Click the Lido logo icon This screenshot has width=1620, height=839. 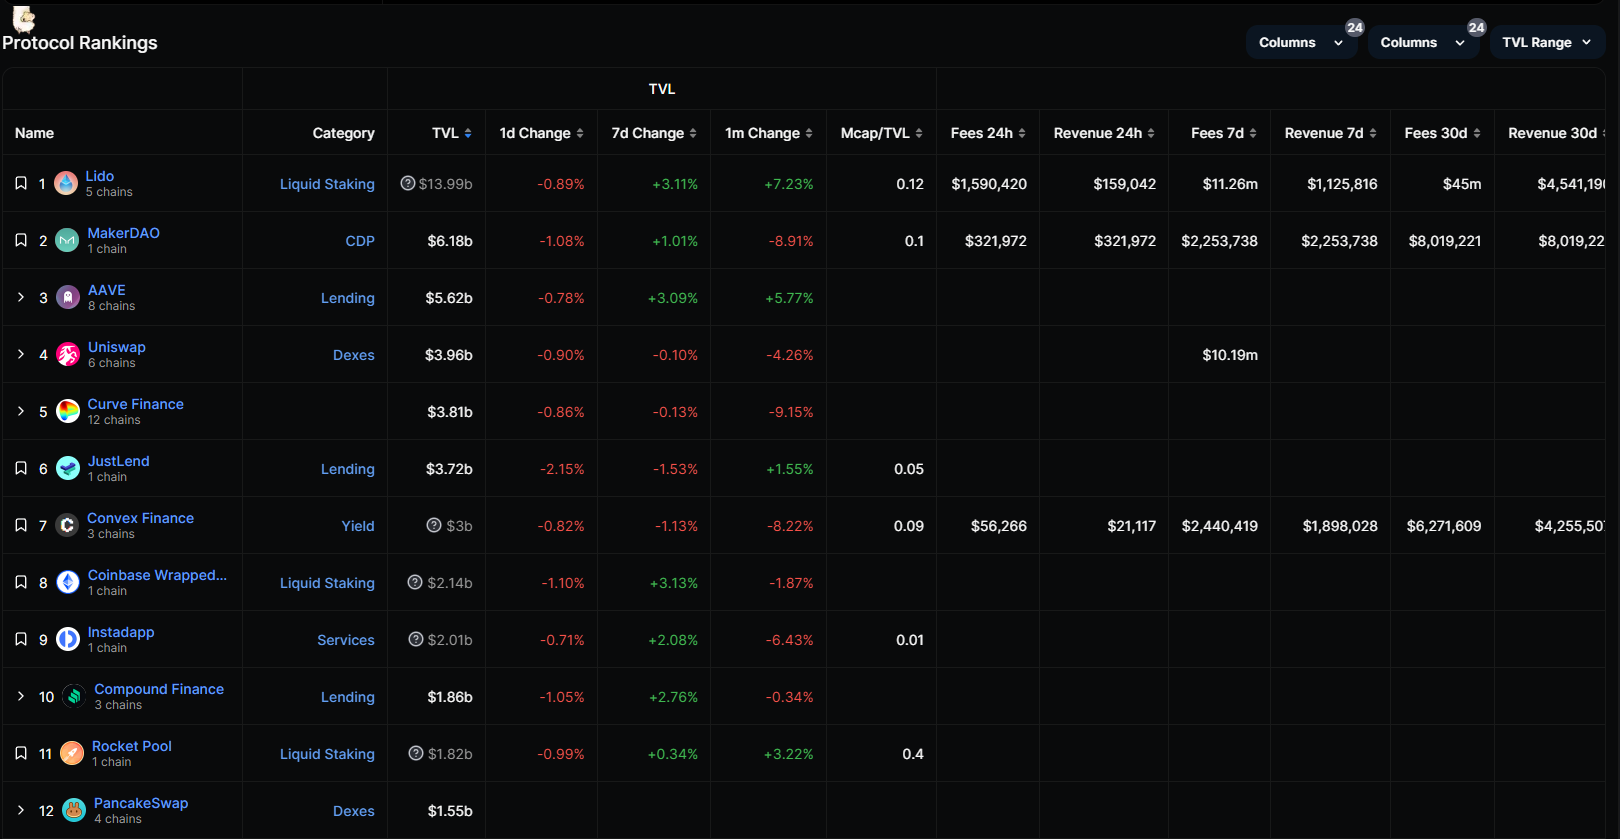click(66, 183)
